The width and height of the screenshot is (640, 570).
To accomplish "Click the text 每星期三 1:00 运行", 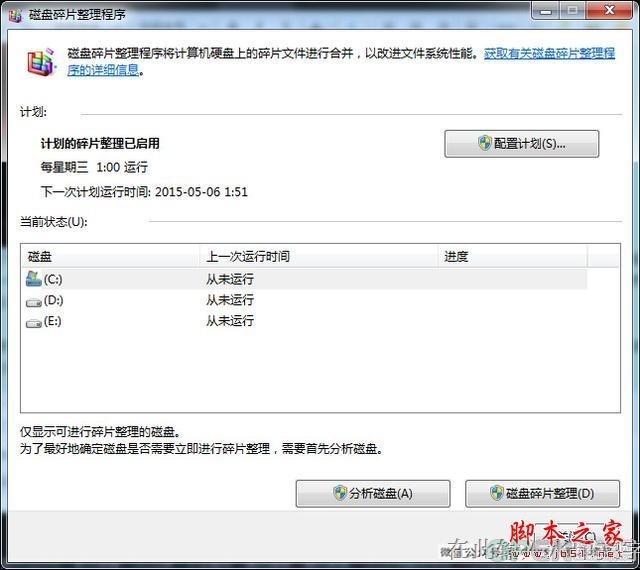I will pos(94,167).
